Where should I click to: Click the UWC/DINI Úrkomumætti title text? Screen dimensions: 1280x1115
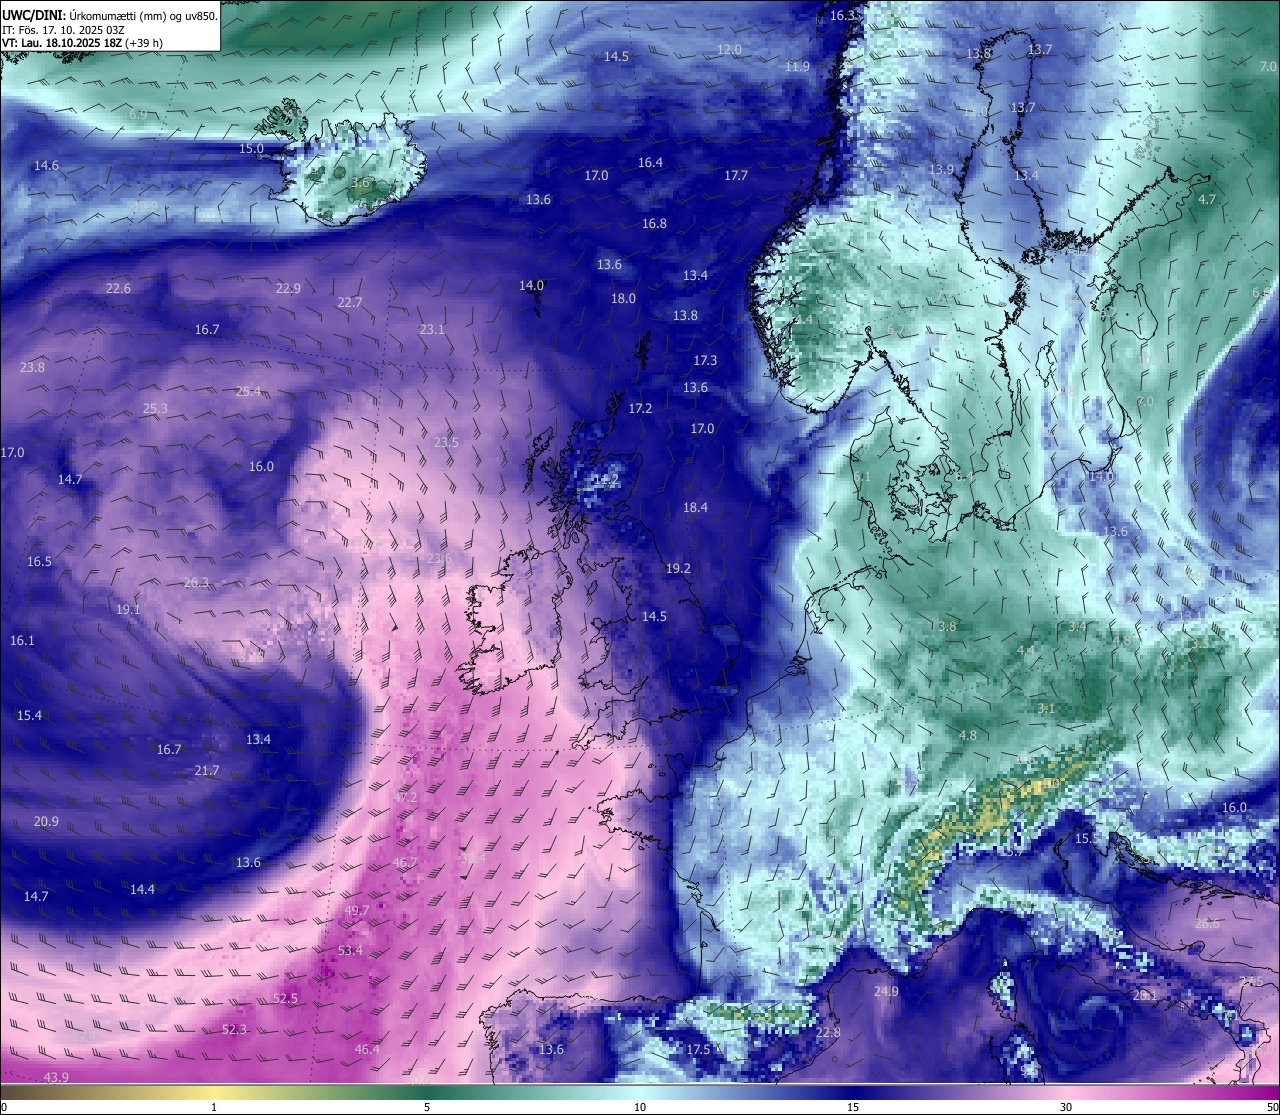110,16
